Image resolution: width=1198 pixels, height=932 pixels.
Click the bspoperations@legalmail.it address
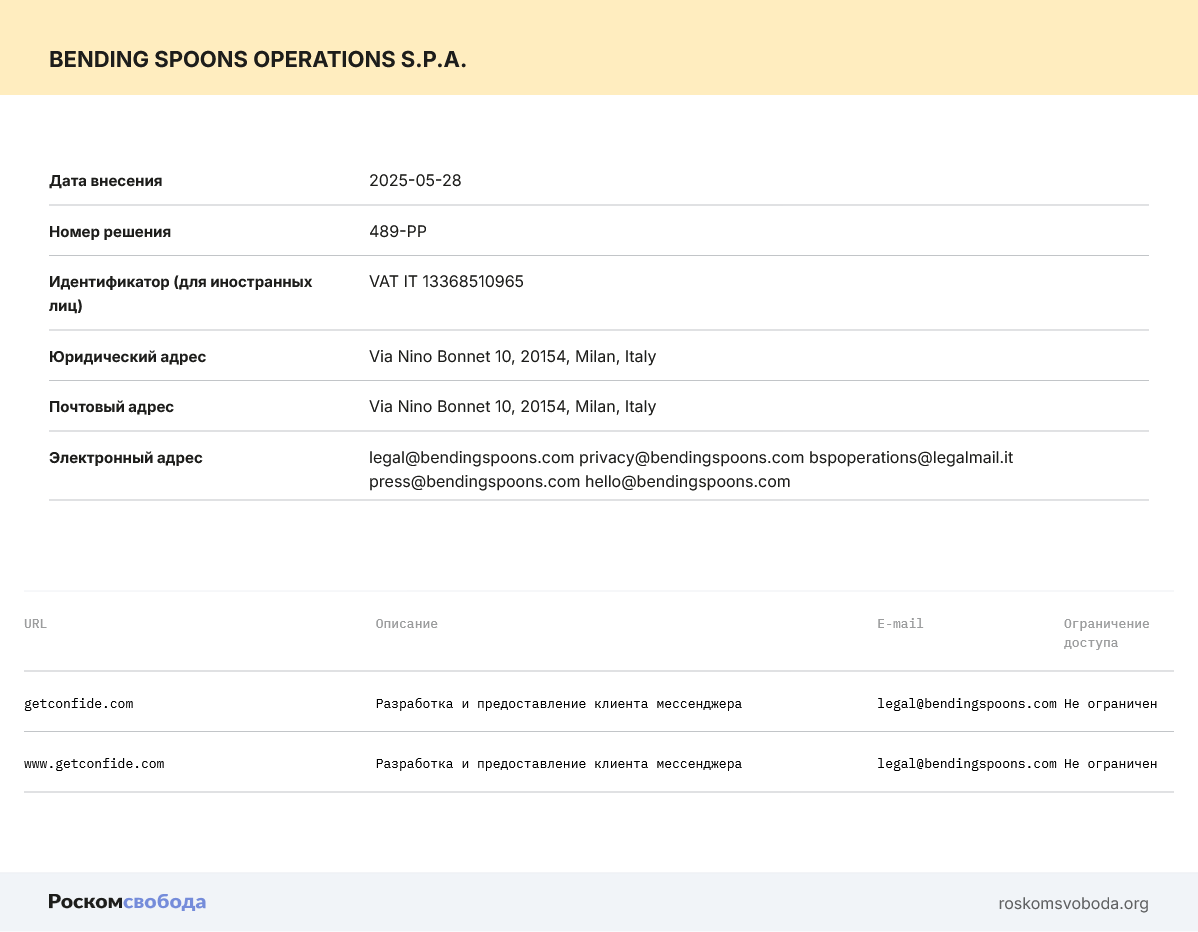(911, 458)
